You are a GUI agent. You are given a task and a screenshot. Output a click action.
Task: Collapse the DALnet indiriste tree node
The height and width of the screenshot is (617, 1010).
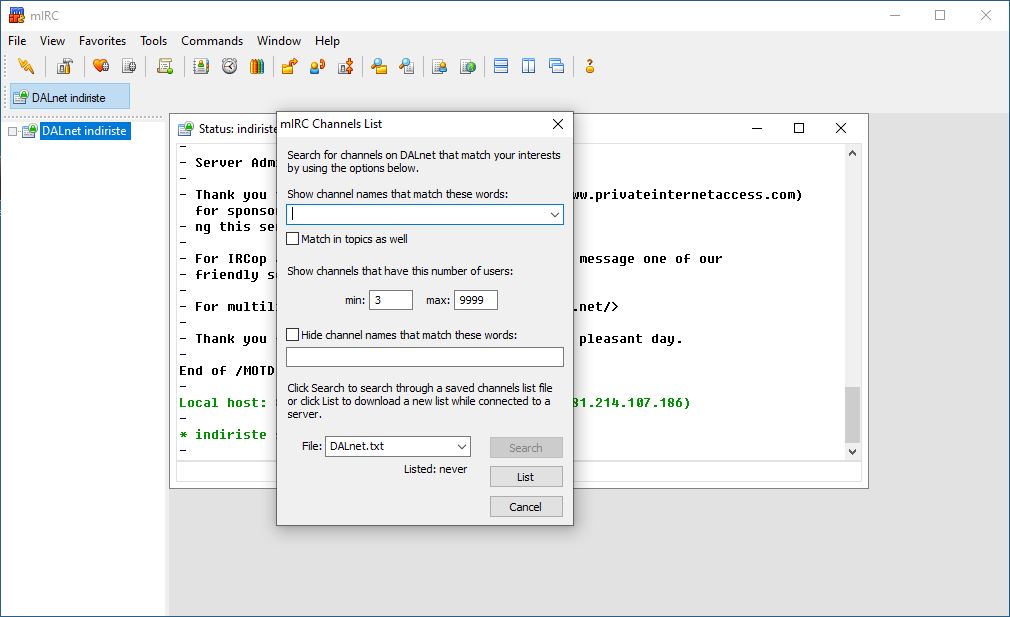pos(12,131)
